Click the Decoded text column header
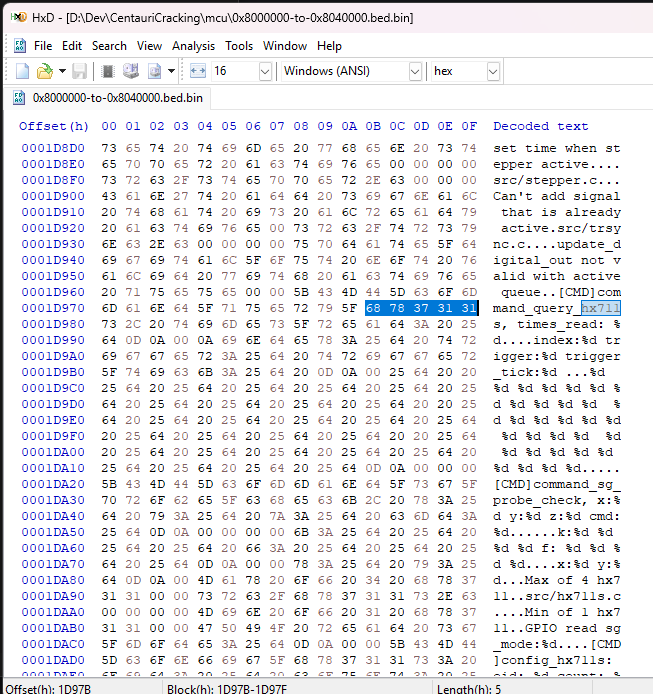653x694 pixels. click(x=540, y=126)
